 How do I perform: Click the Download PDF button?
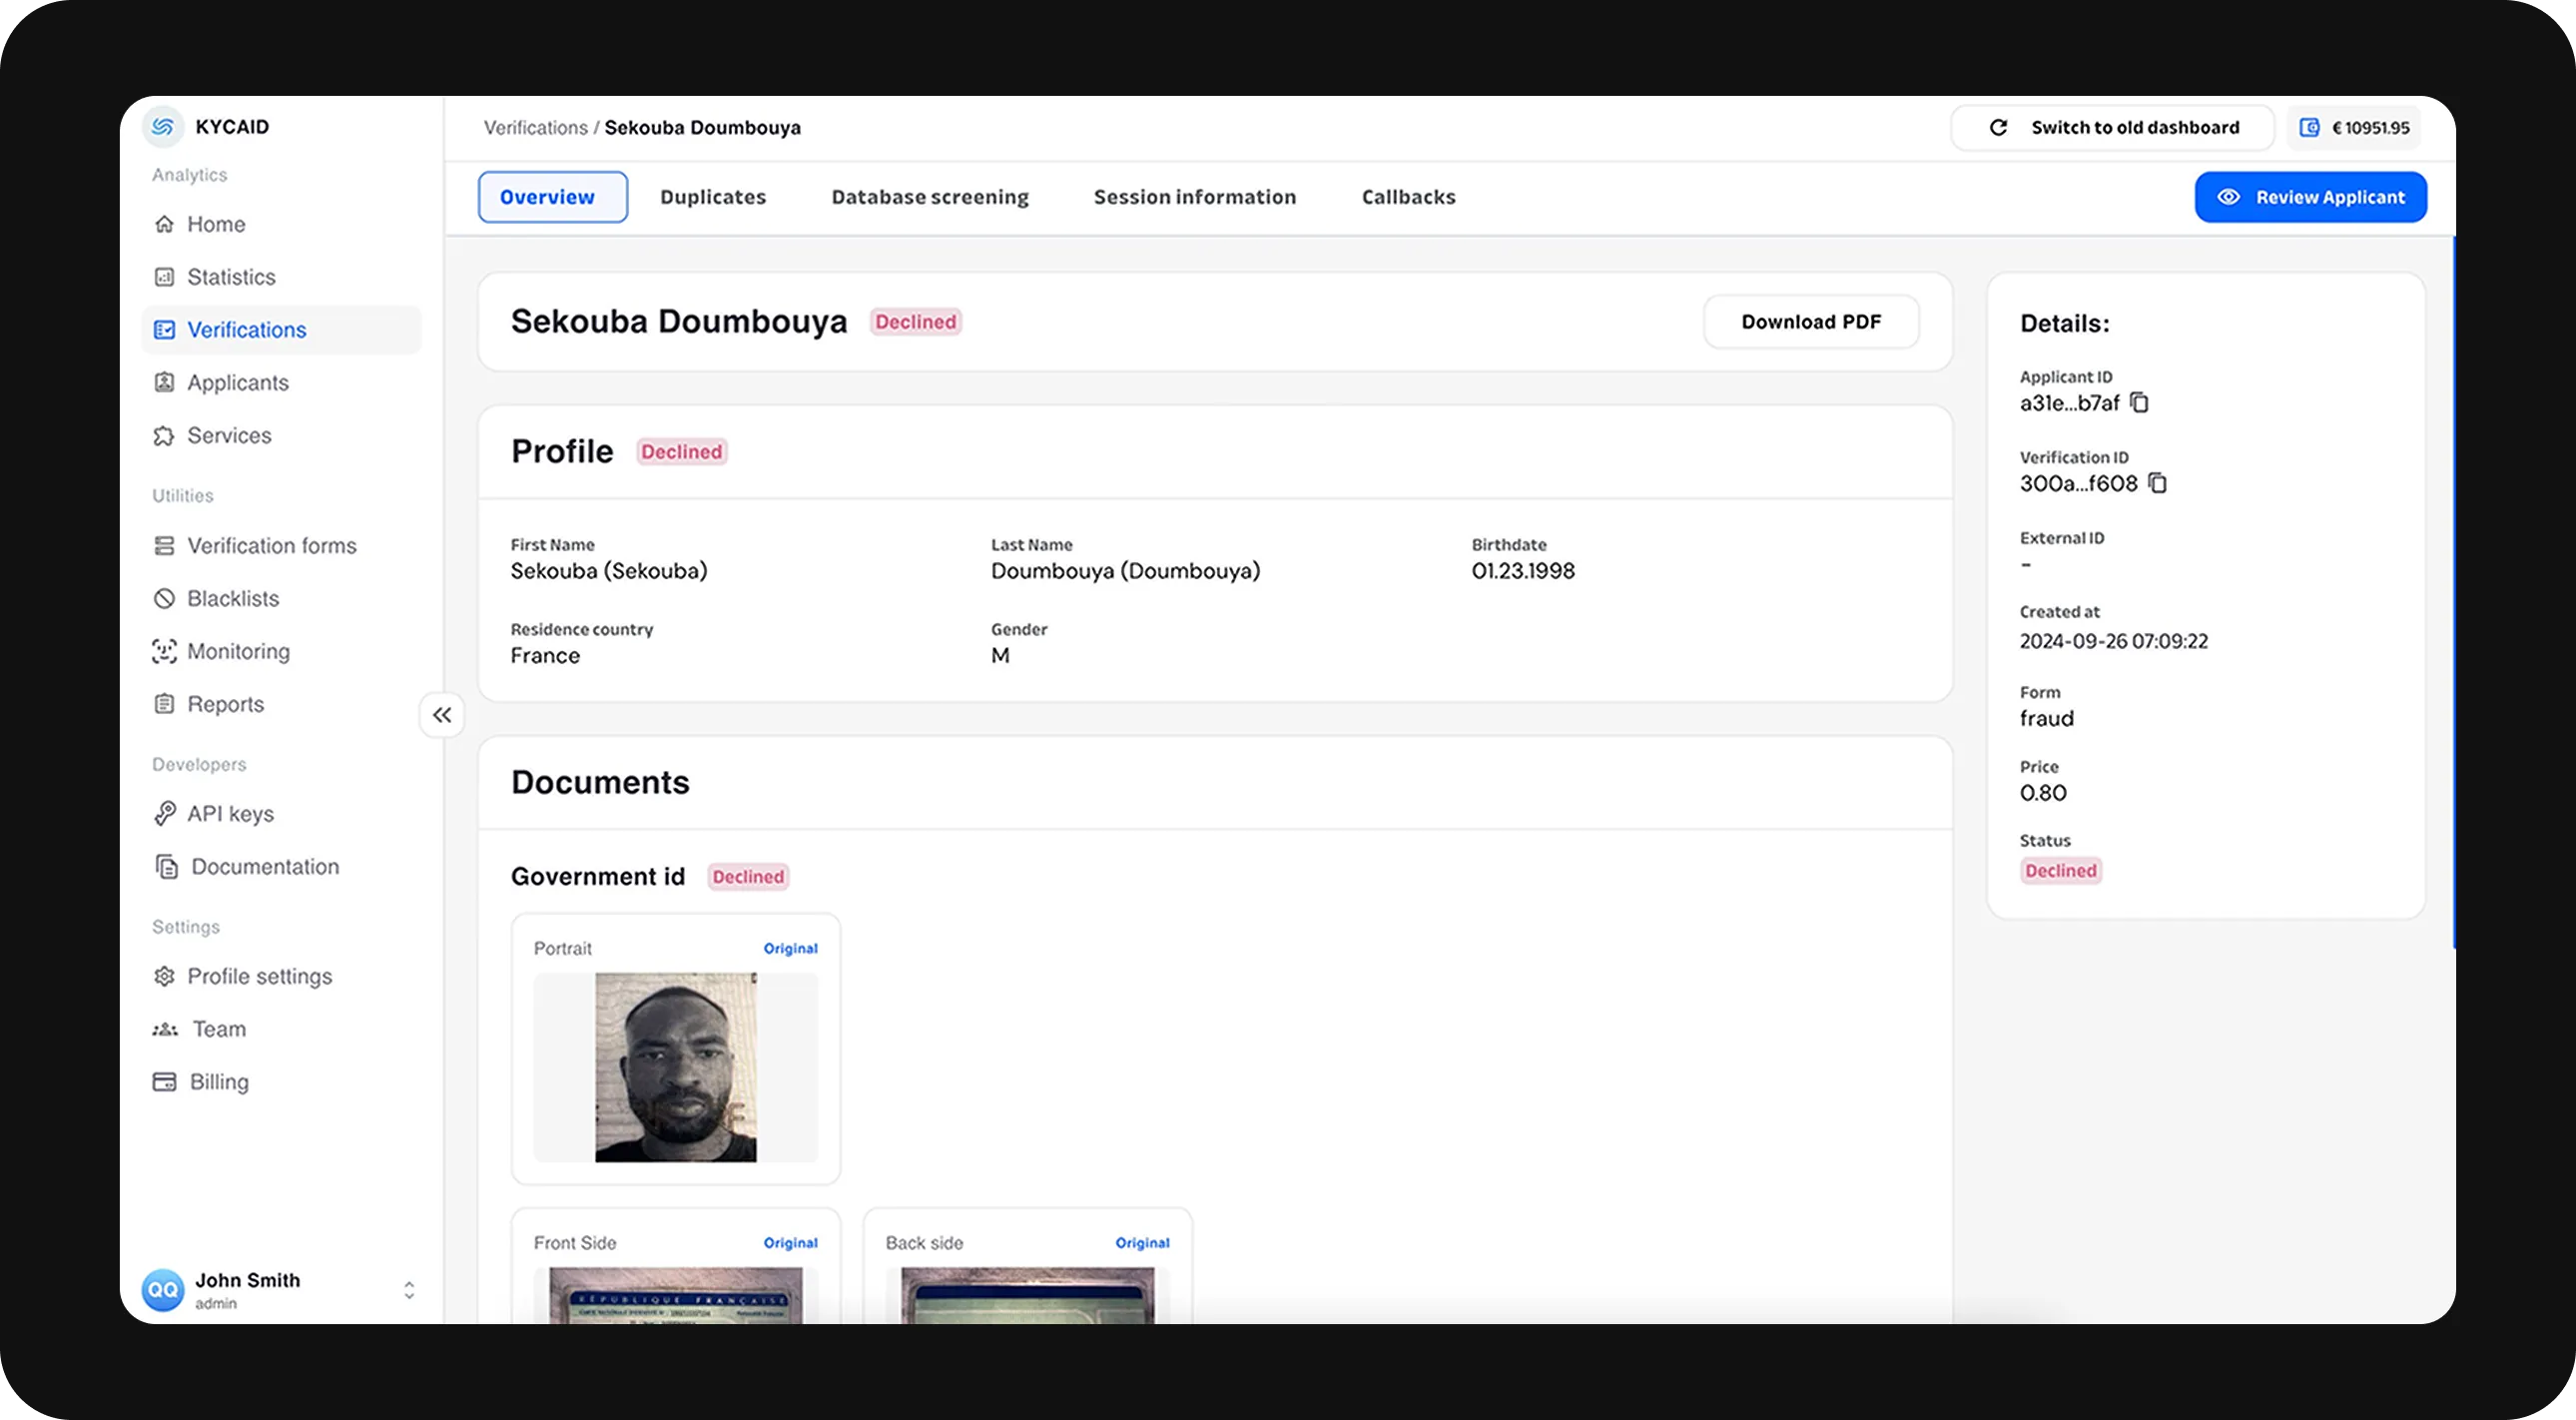coord(1810,321)
